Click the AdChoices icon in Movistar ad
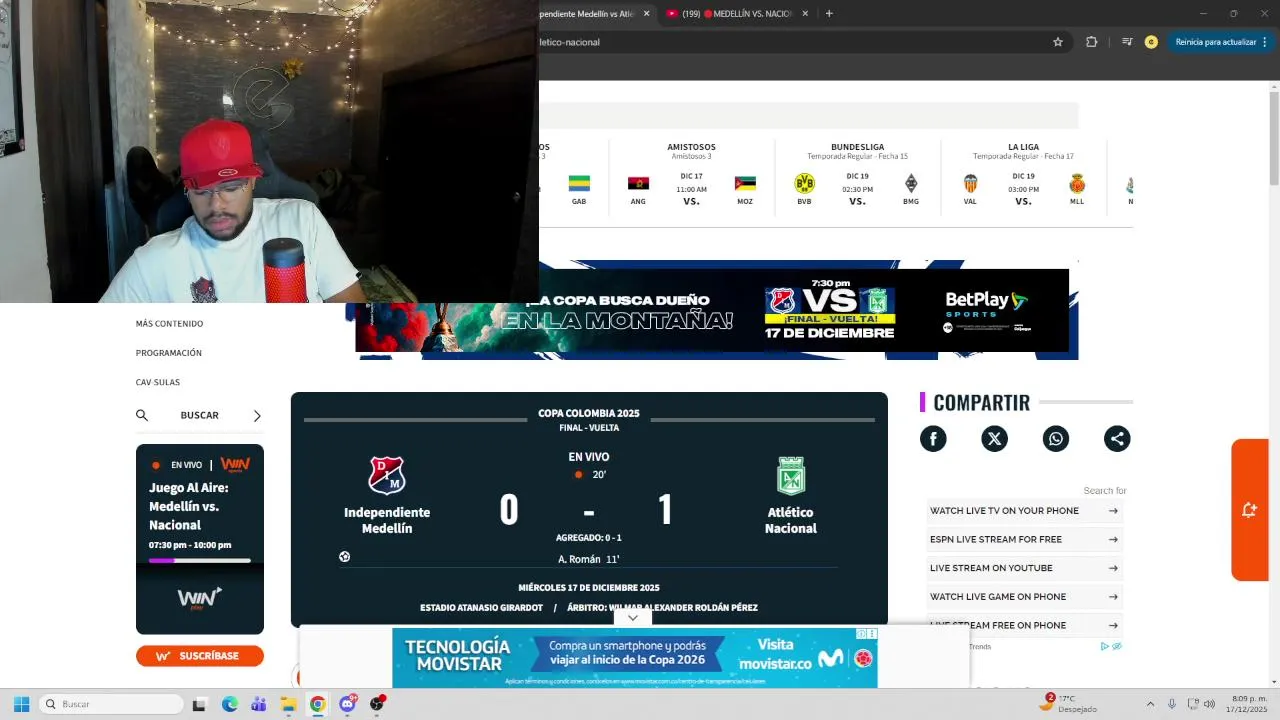The width and height of the screenshot is (1280, 720). pyautogui.click(x=862, y=633)
